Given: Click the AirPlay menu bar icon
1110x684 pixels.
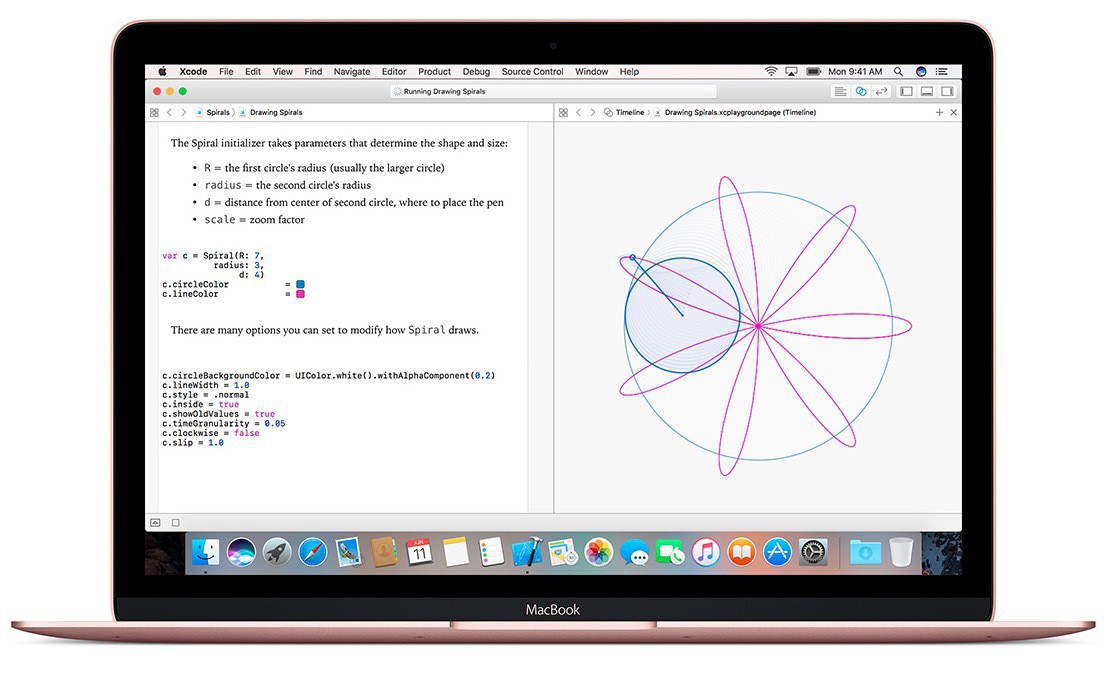Looking at the screenshot, I should [x=791, y=72].
